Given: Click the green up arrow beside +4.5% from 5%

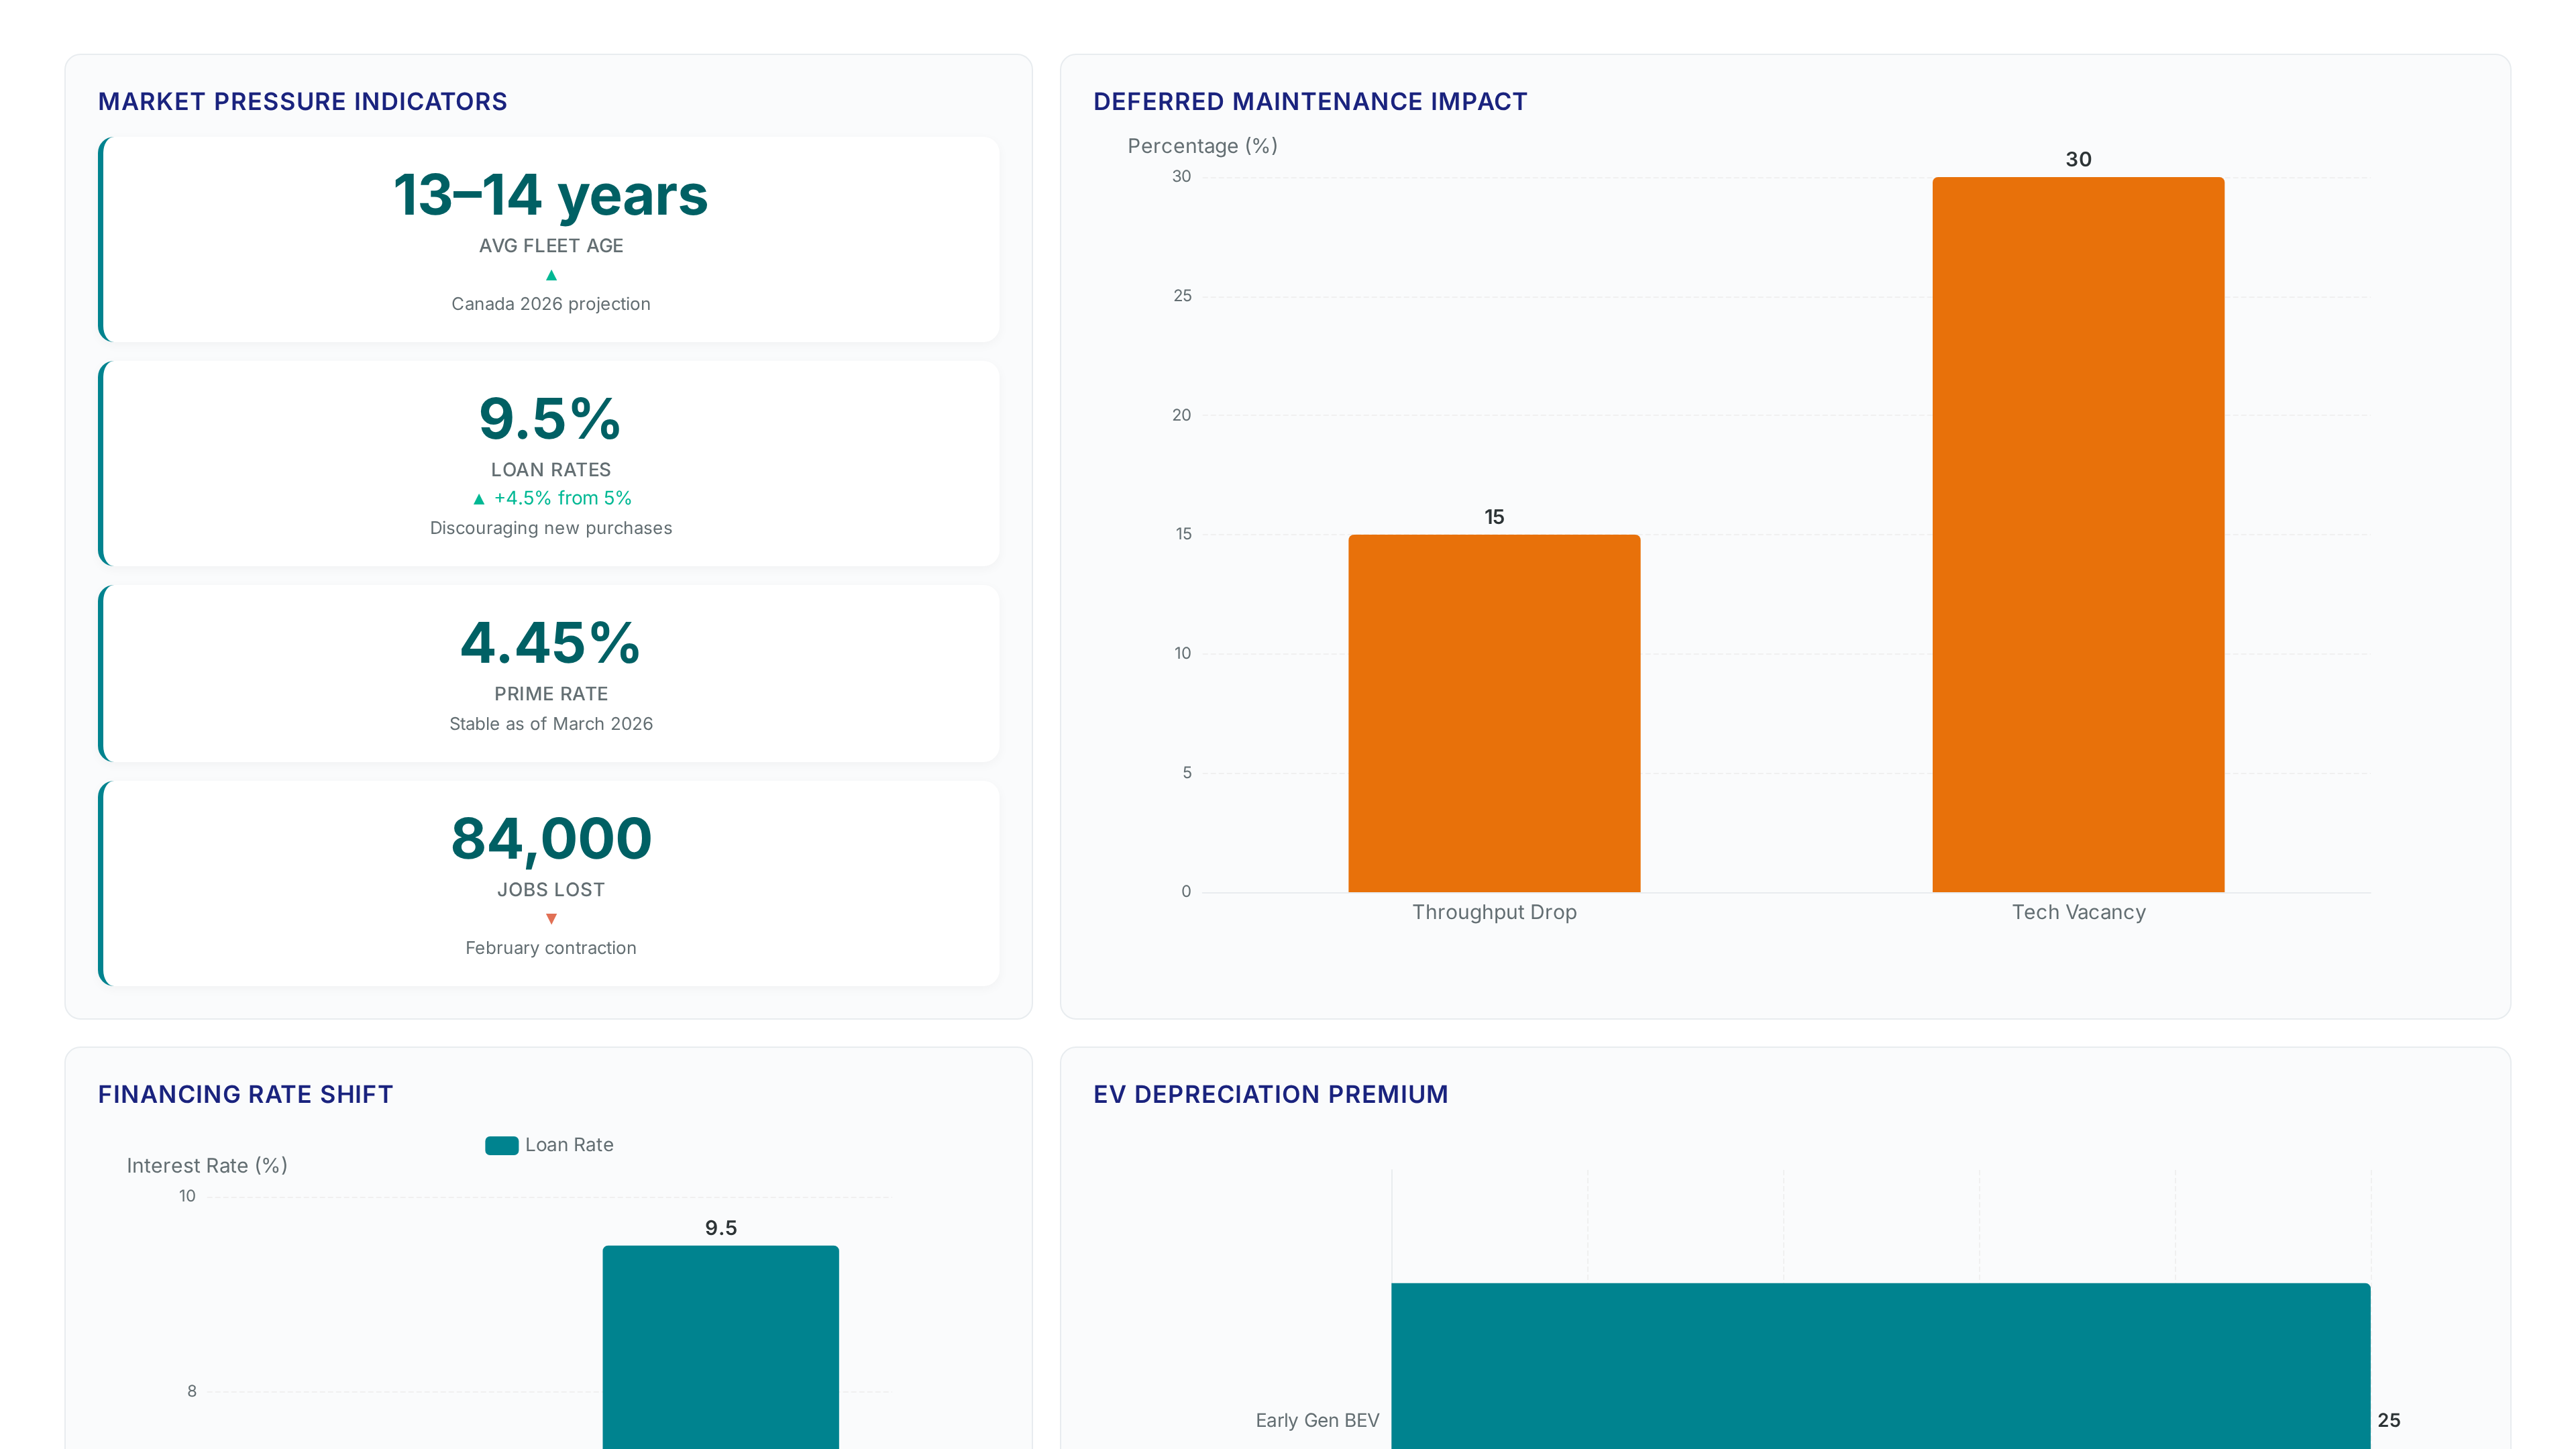Looking at the screenshot, I should (x=479, y=499).
